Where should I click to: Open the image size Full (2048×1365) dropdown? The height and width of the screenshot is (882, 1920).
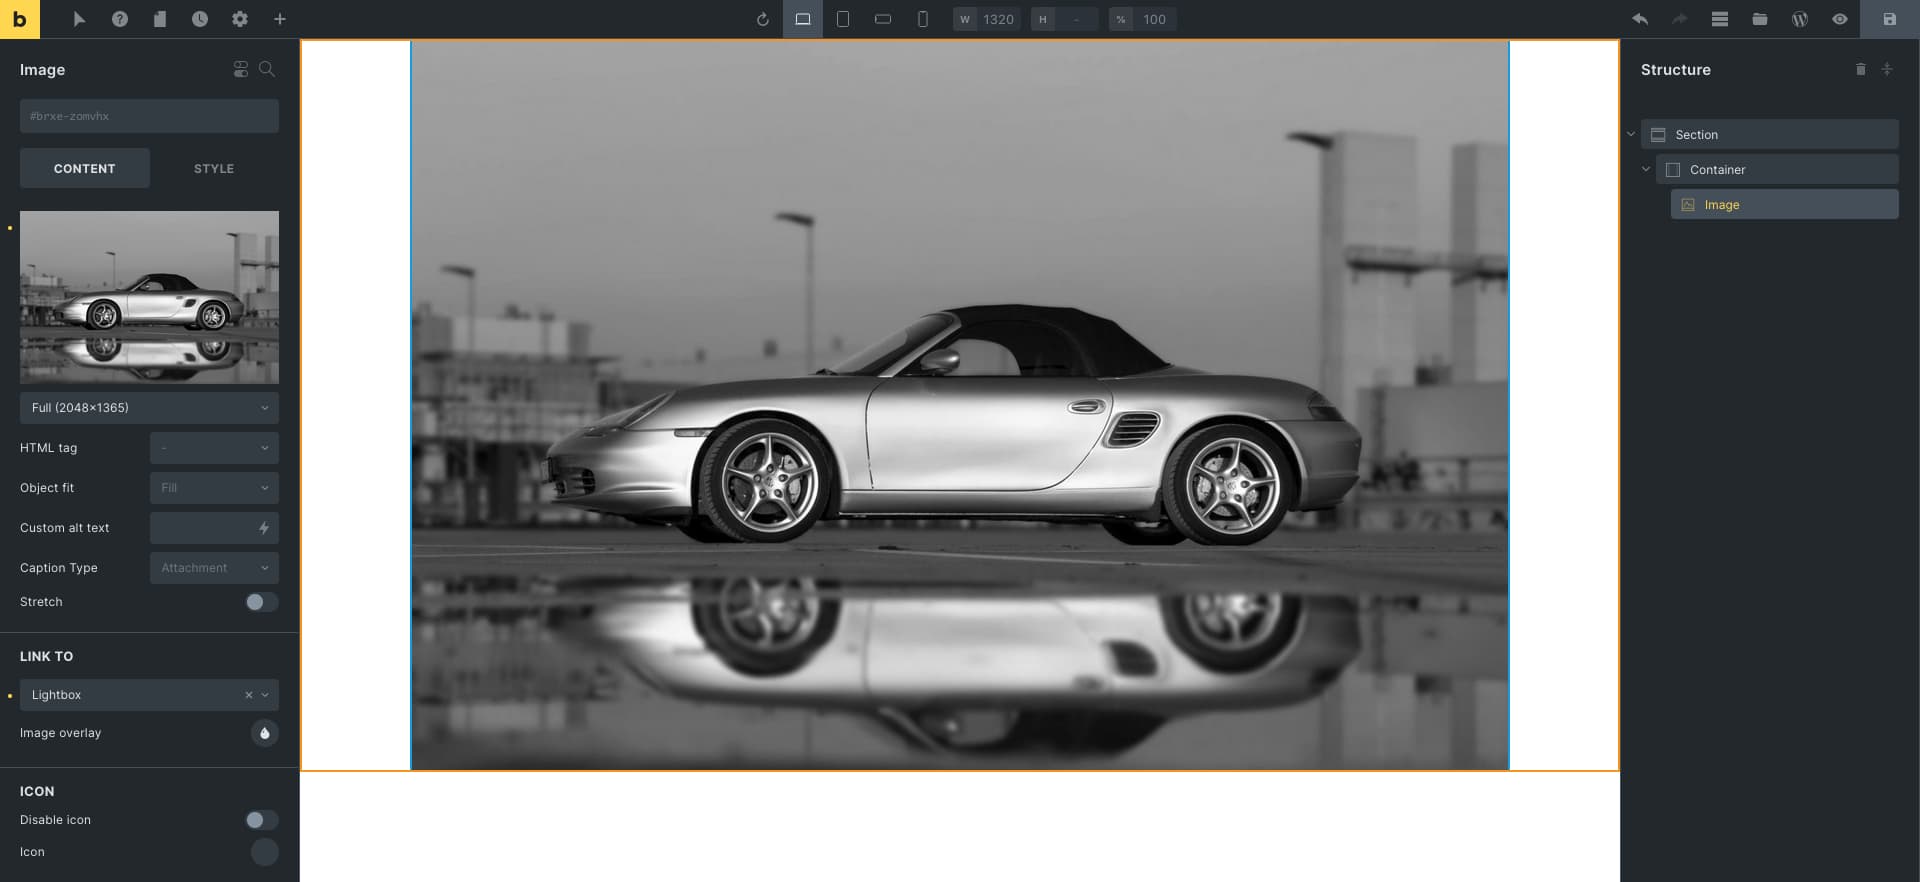click(149, 408)
